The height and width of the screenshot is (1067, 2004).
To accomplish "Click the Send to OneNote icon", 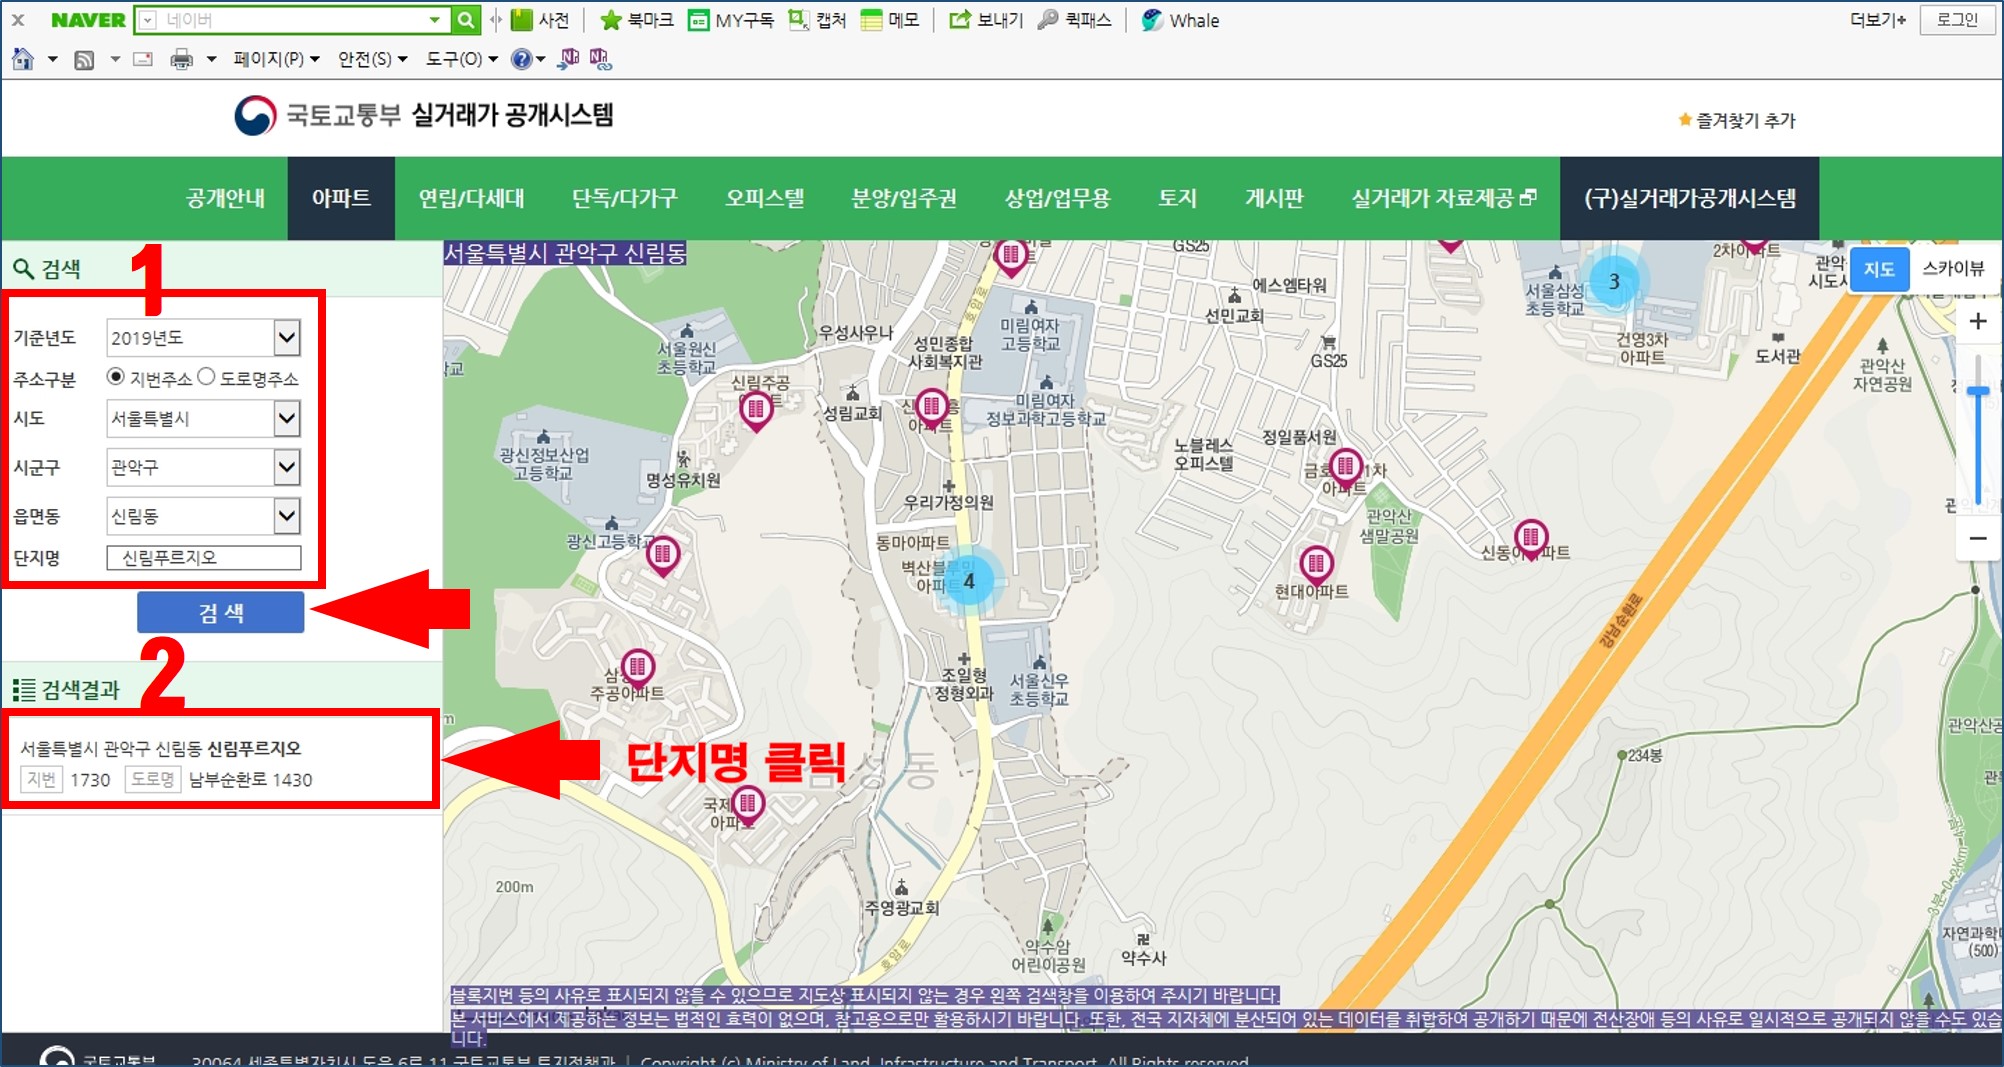I will (569, 59).
